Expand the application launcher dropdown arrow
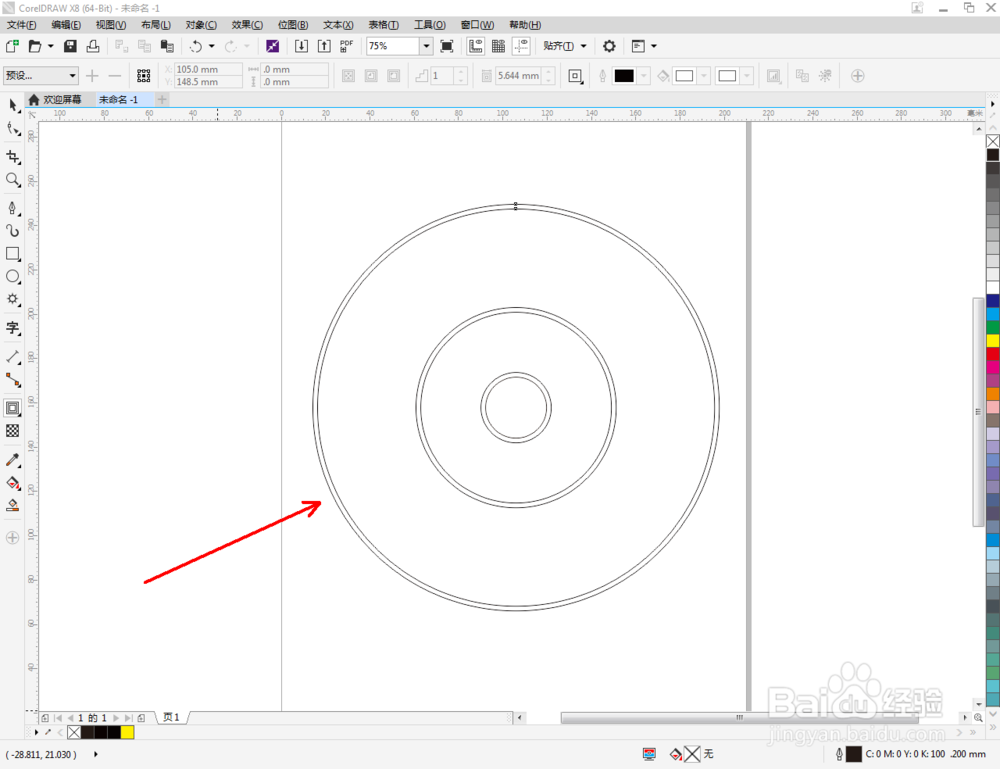This screenshot has height=769, width=1000. (x=654, y=46)
